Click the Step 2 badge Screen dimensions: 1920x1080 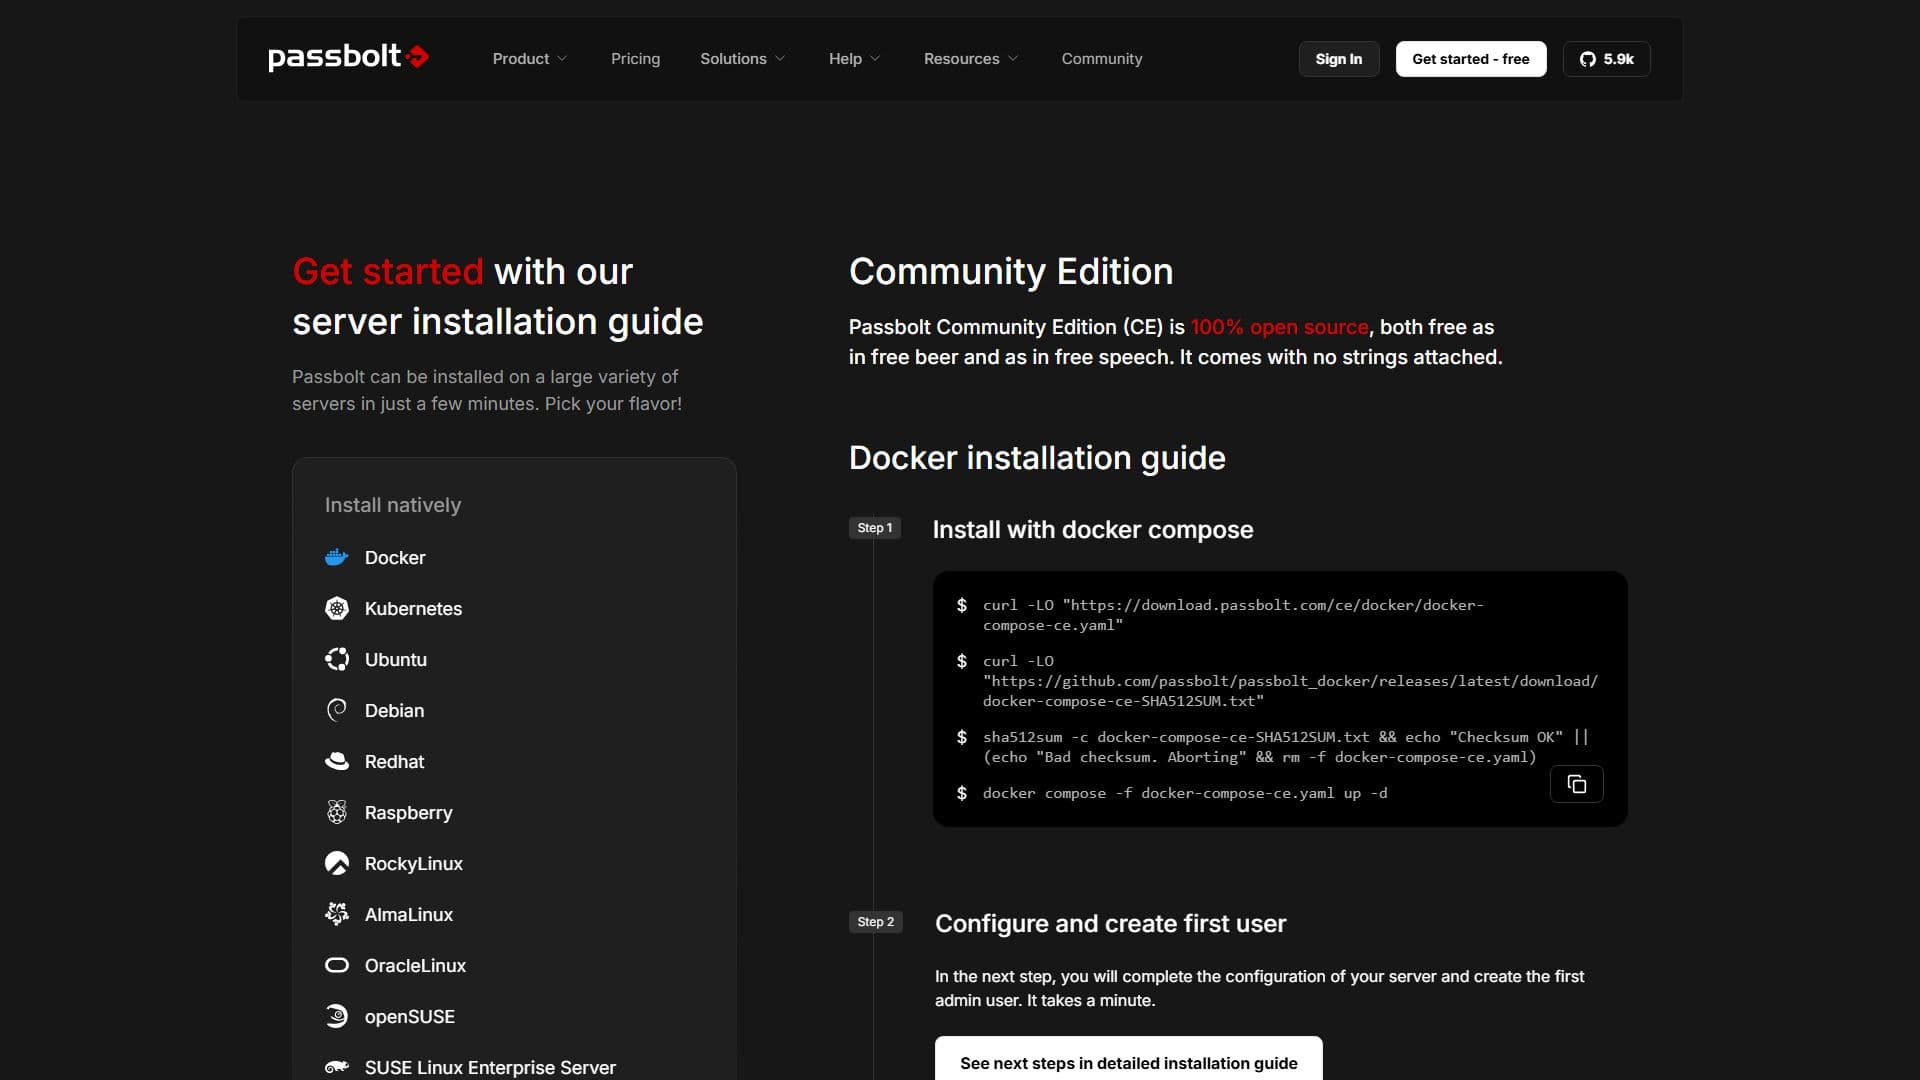pos(876,922)
